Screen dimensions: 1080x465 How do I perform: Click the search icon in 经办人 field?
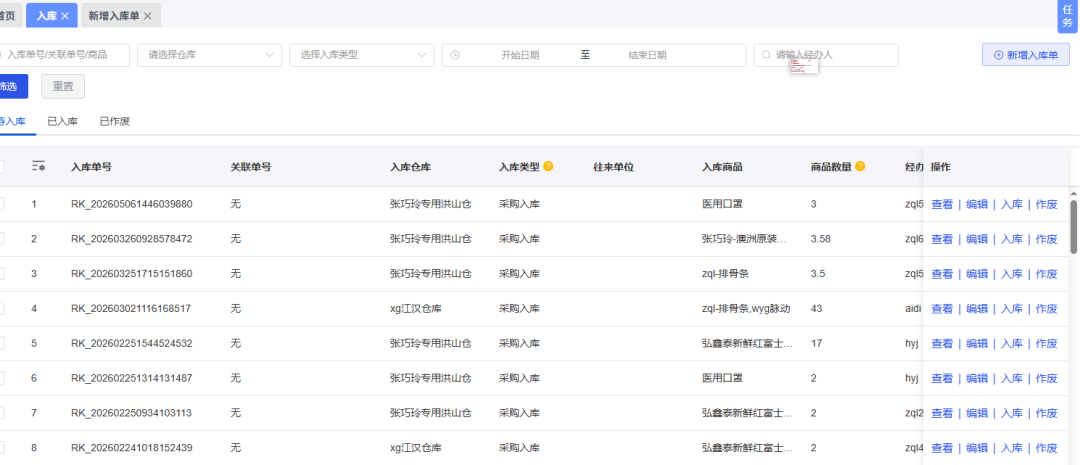(x=766, y=55)
